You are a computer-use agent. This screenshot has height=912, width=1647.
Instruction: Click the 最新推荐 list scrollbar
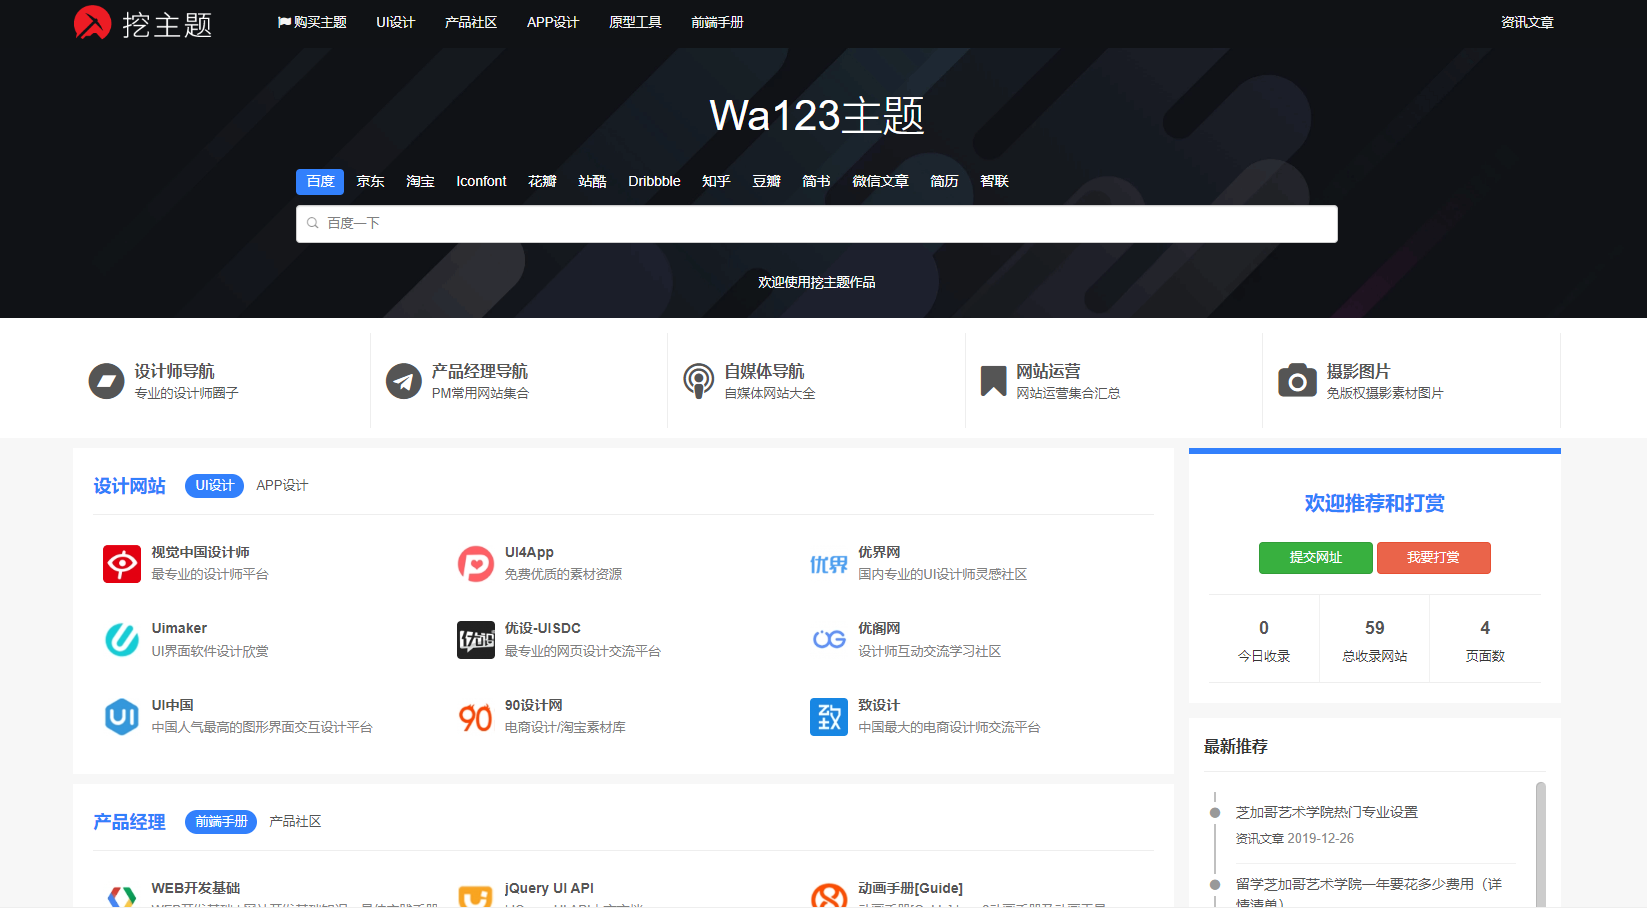[1541, 844]
